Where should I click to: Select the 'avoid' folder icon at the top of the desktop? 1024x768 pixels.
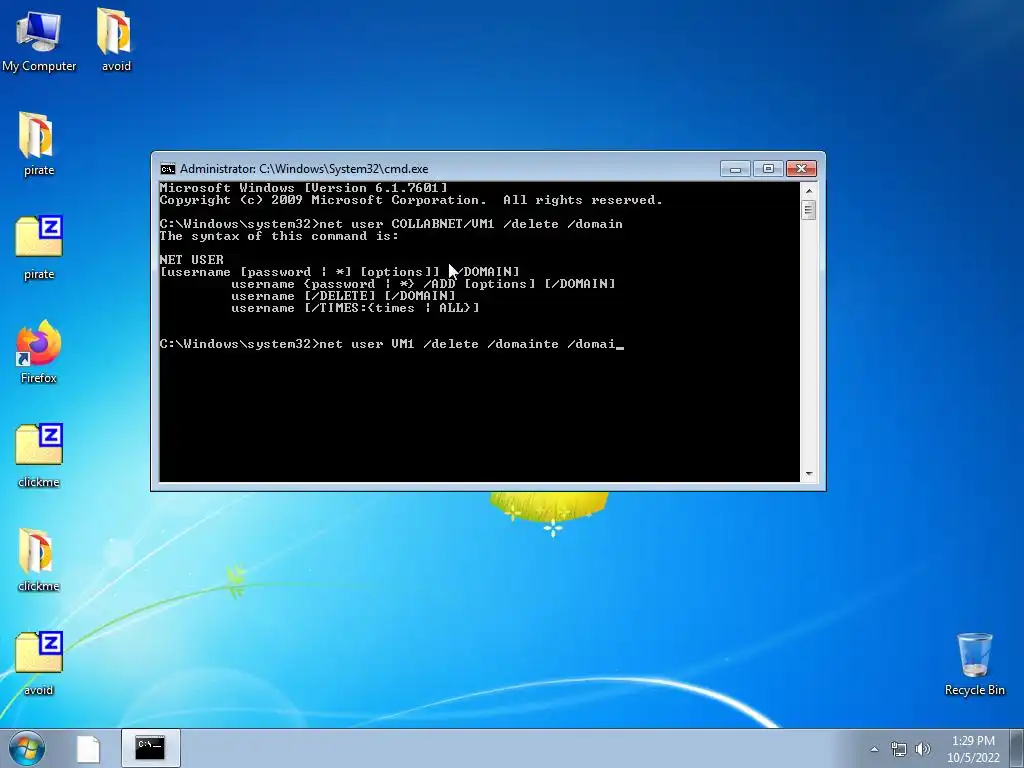click(116, 39)
